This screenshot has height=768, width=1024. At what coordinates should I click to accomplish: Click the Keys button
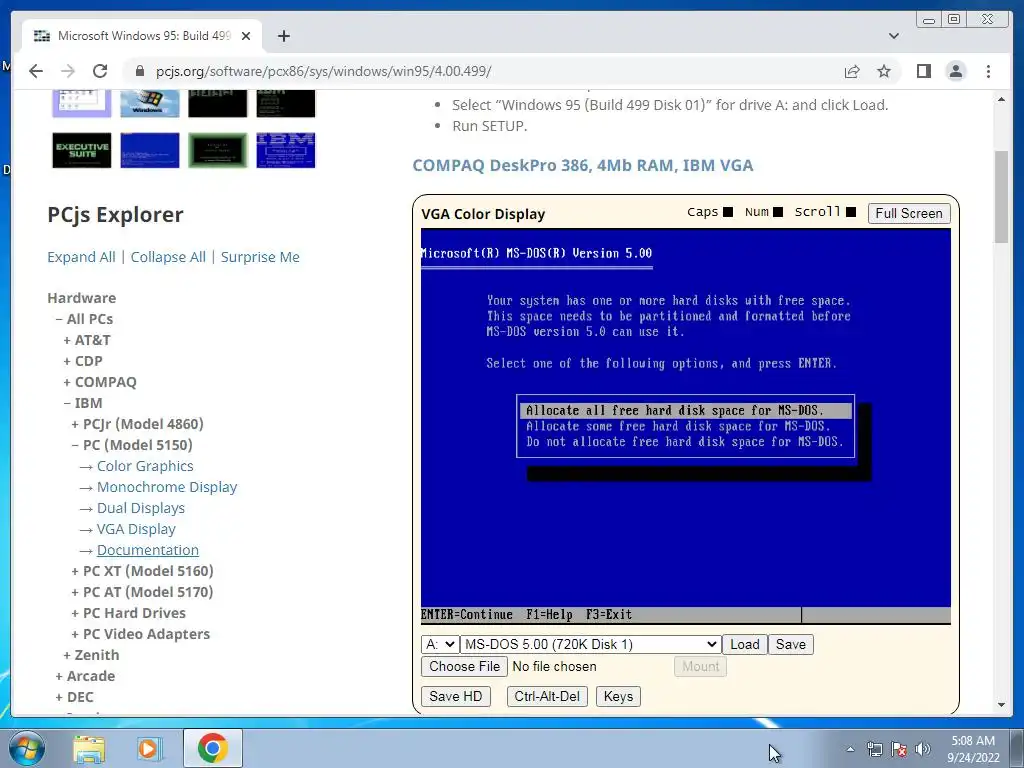point(618,697)
